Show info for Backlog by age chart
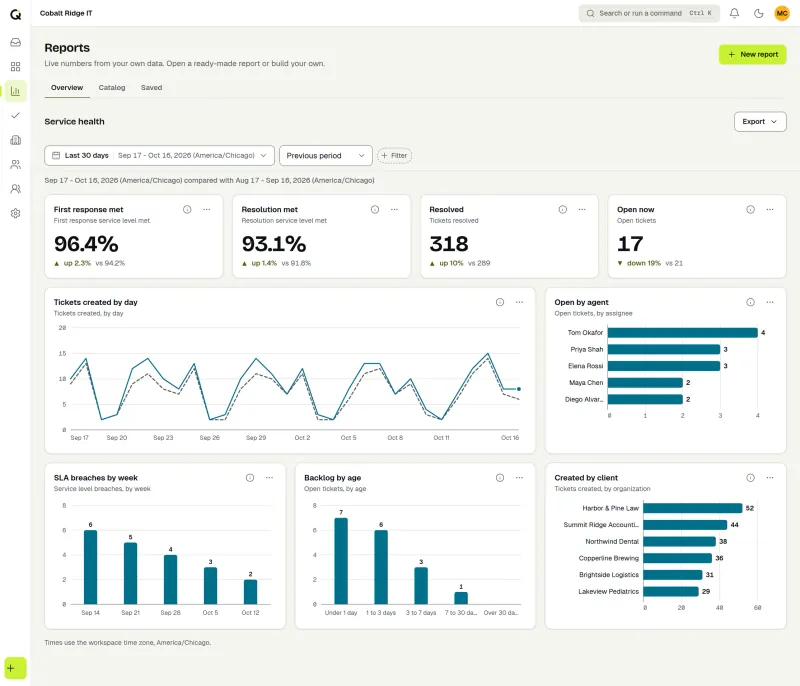Image resolution: width=800 pixels, height=686 pixels. point(500,478)
